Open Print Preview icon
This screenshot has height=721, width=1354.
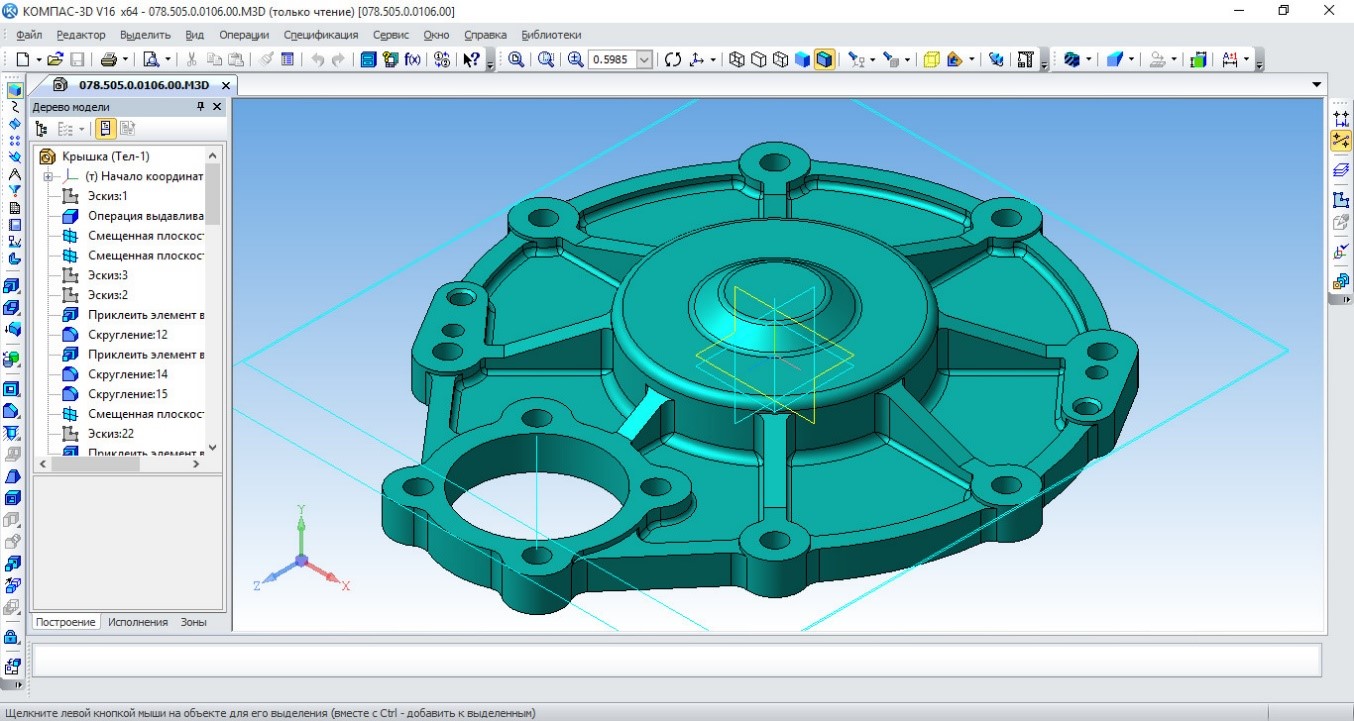[x=150, y=60]
